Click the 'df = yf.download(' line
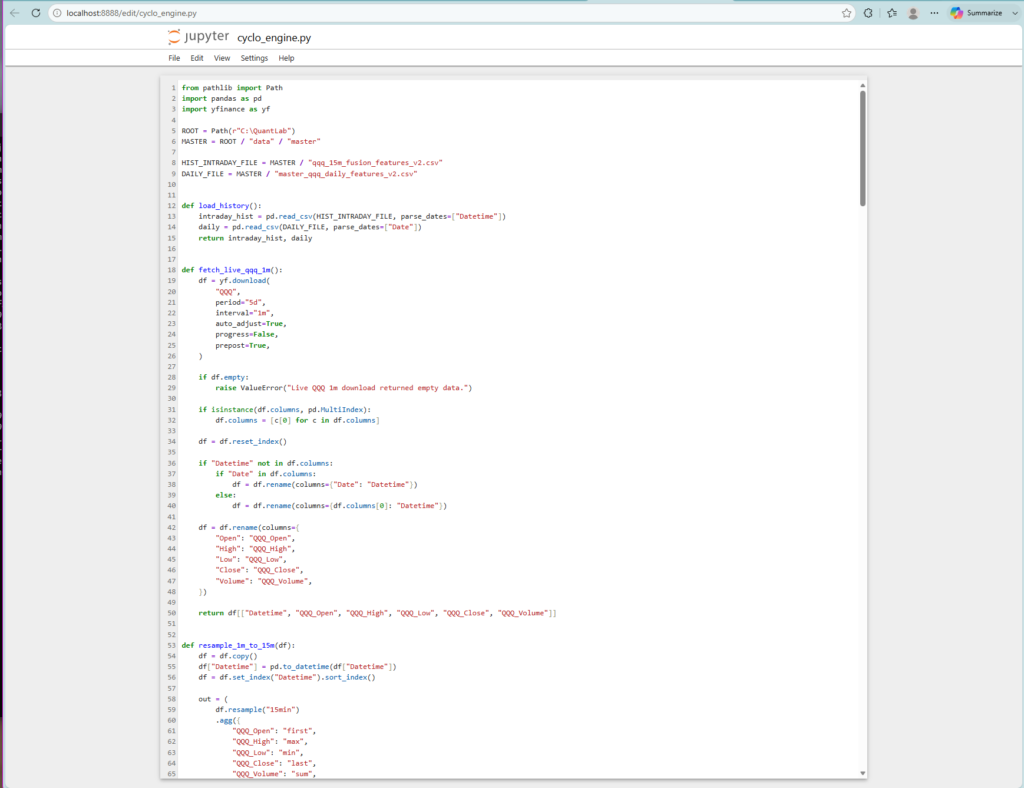Screen dimensions: 1024x788 [234, 281]
